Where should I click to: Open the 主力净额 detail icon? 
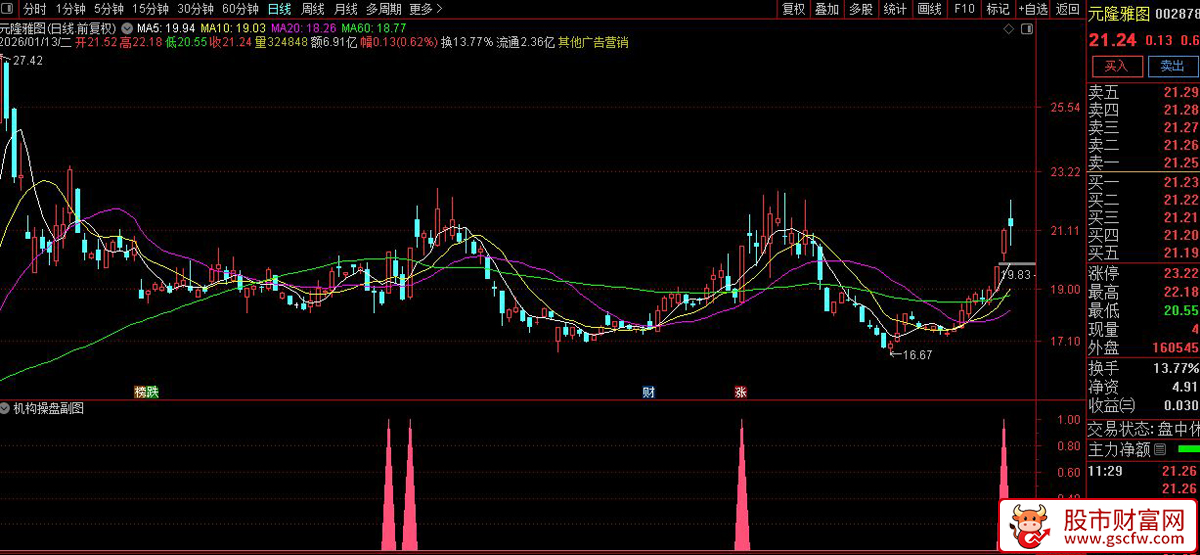(x=1161, y=450)
